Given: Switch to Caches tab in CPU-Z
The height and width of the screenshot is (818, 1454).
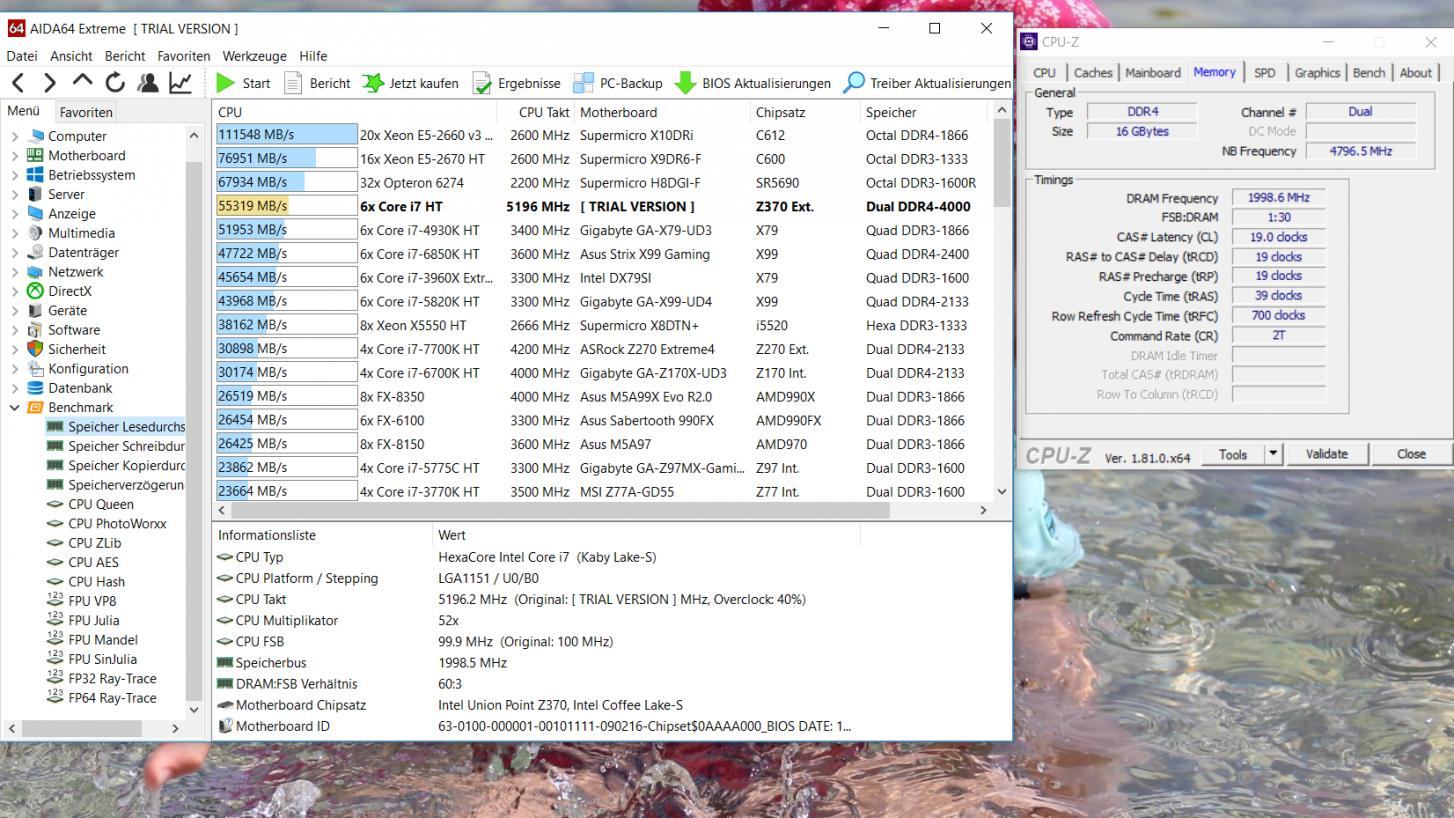Looking at the screenshot, I should [1093, 72].
